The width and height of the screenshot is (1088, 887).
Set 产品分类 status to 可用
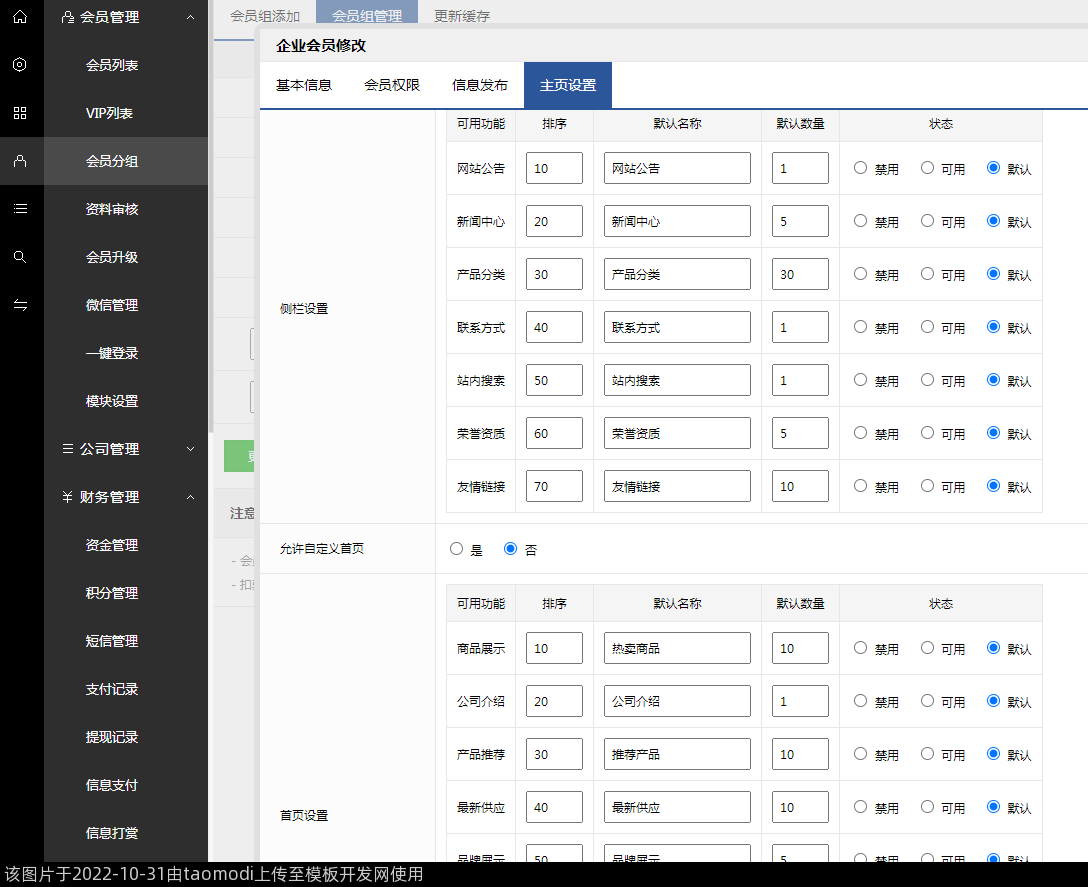927,274
